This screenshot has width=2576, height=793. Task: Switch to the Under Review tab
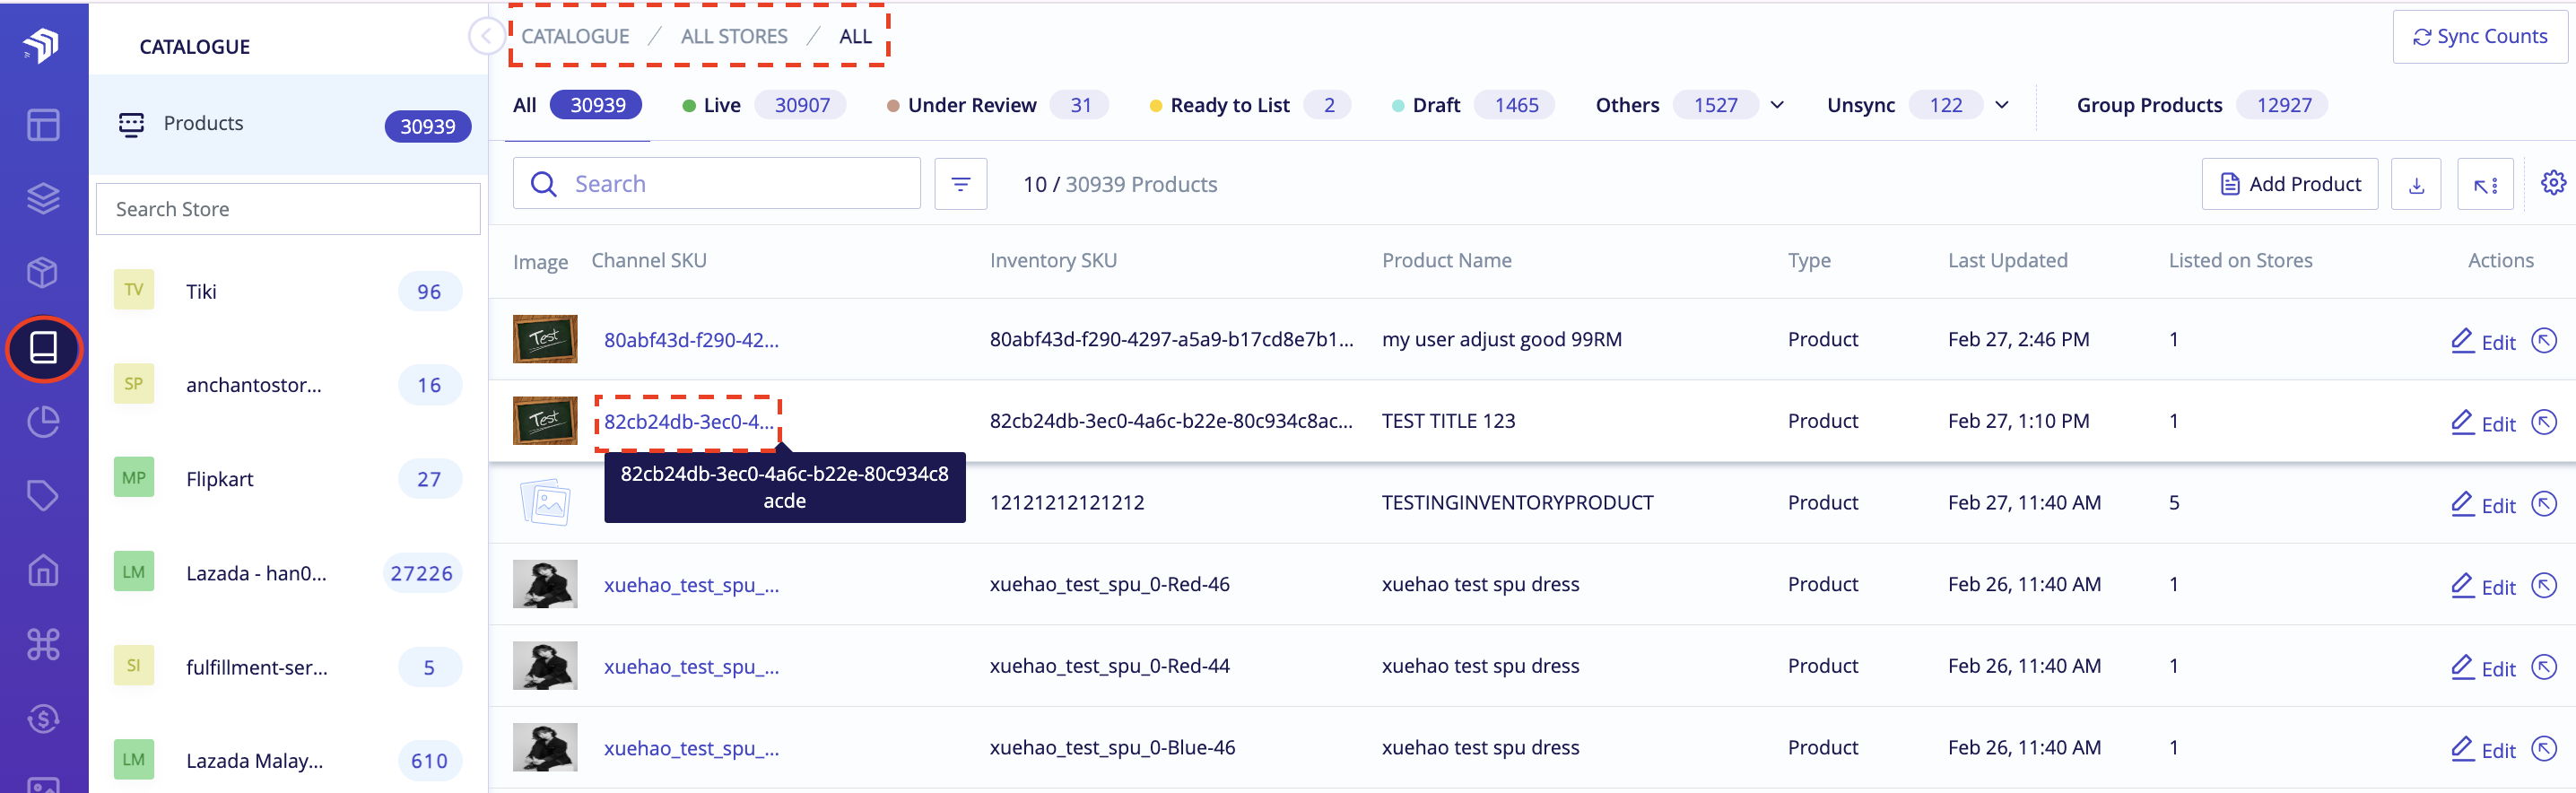(x=997, y=105)
